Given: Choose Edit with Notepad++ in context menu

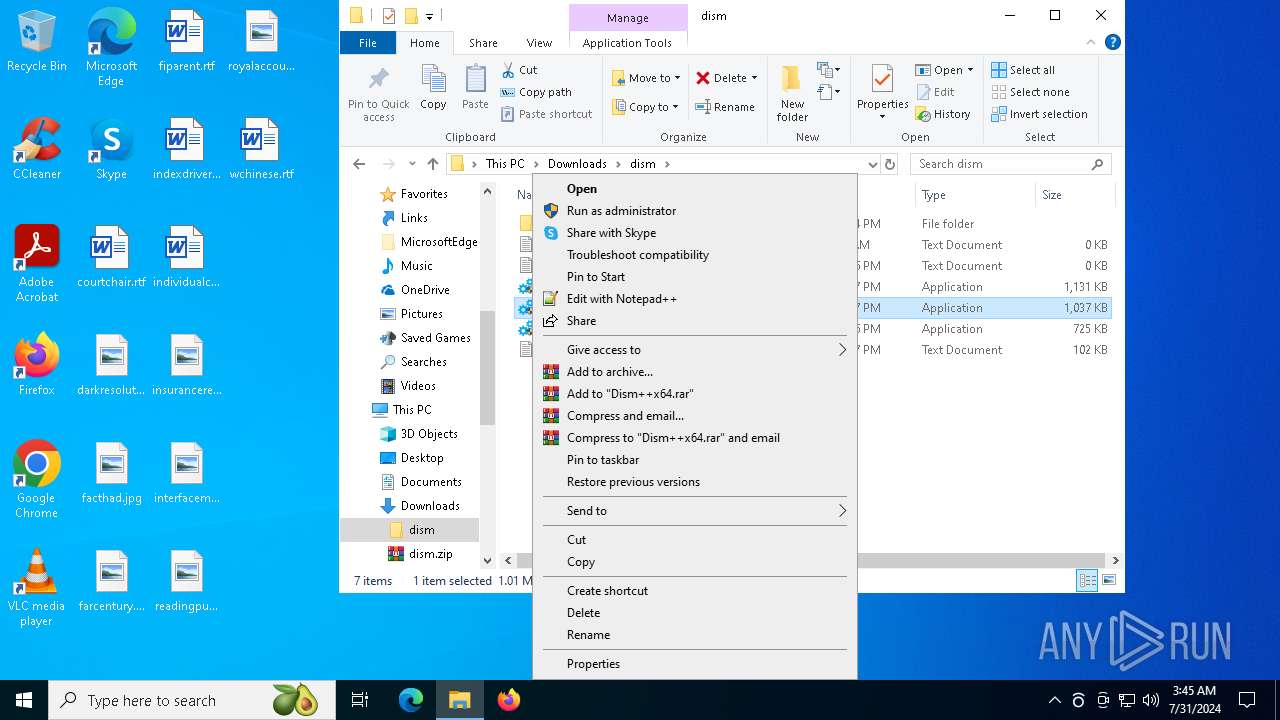Looking at the screenshot, I should point(695,299).
